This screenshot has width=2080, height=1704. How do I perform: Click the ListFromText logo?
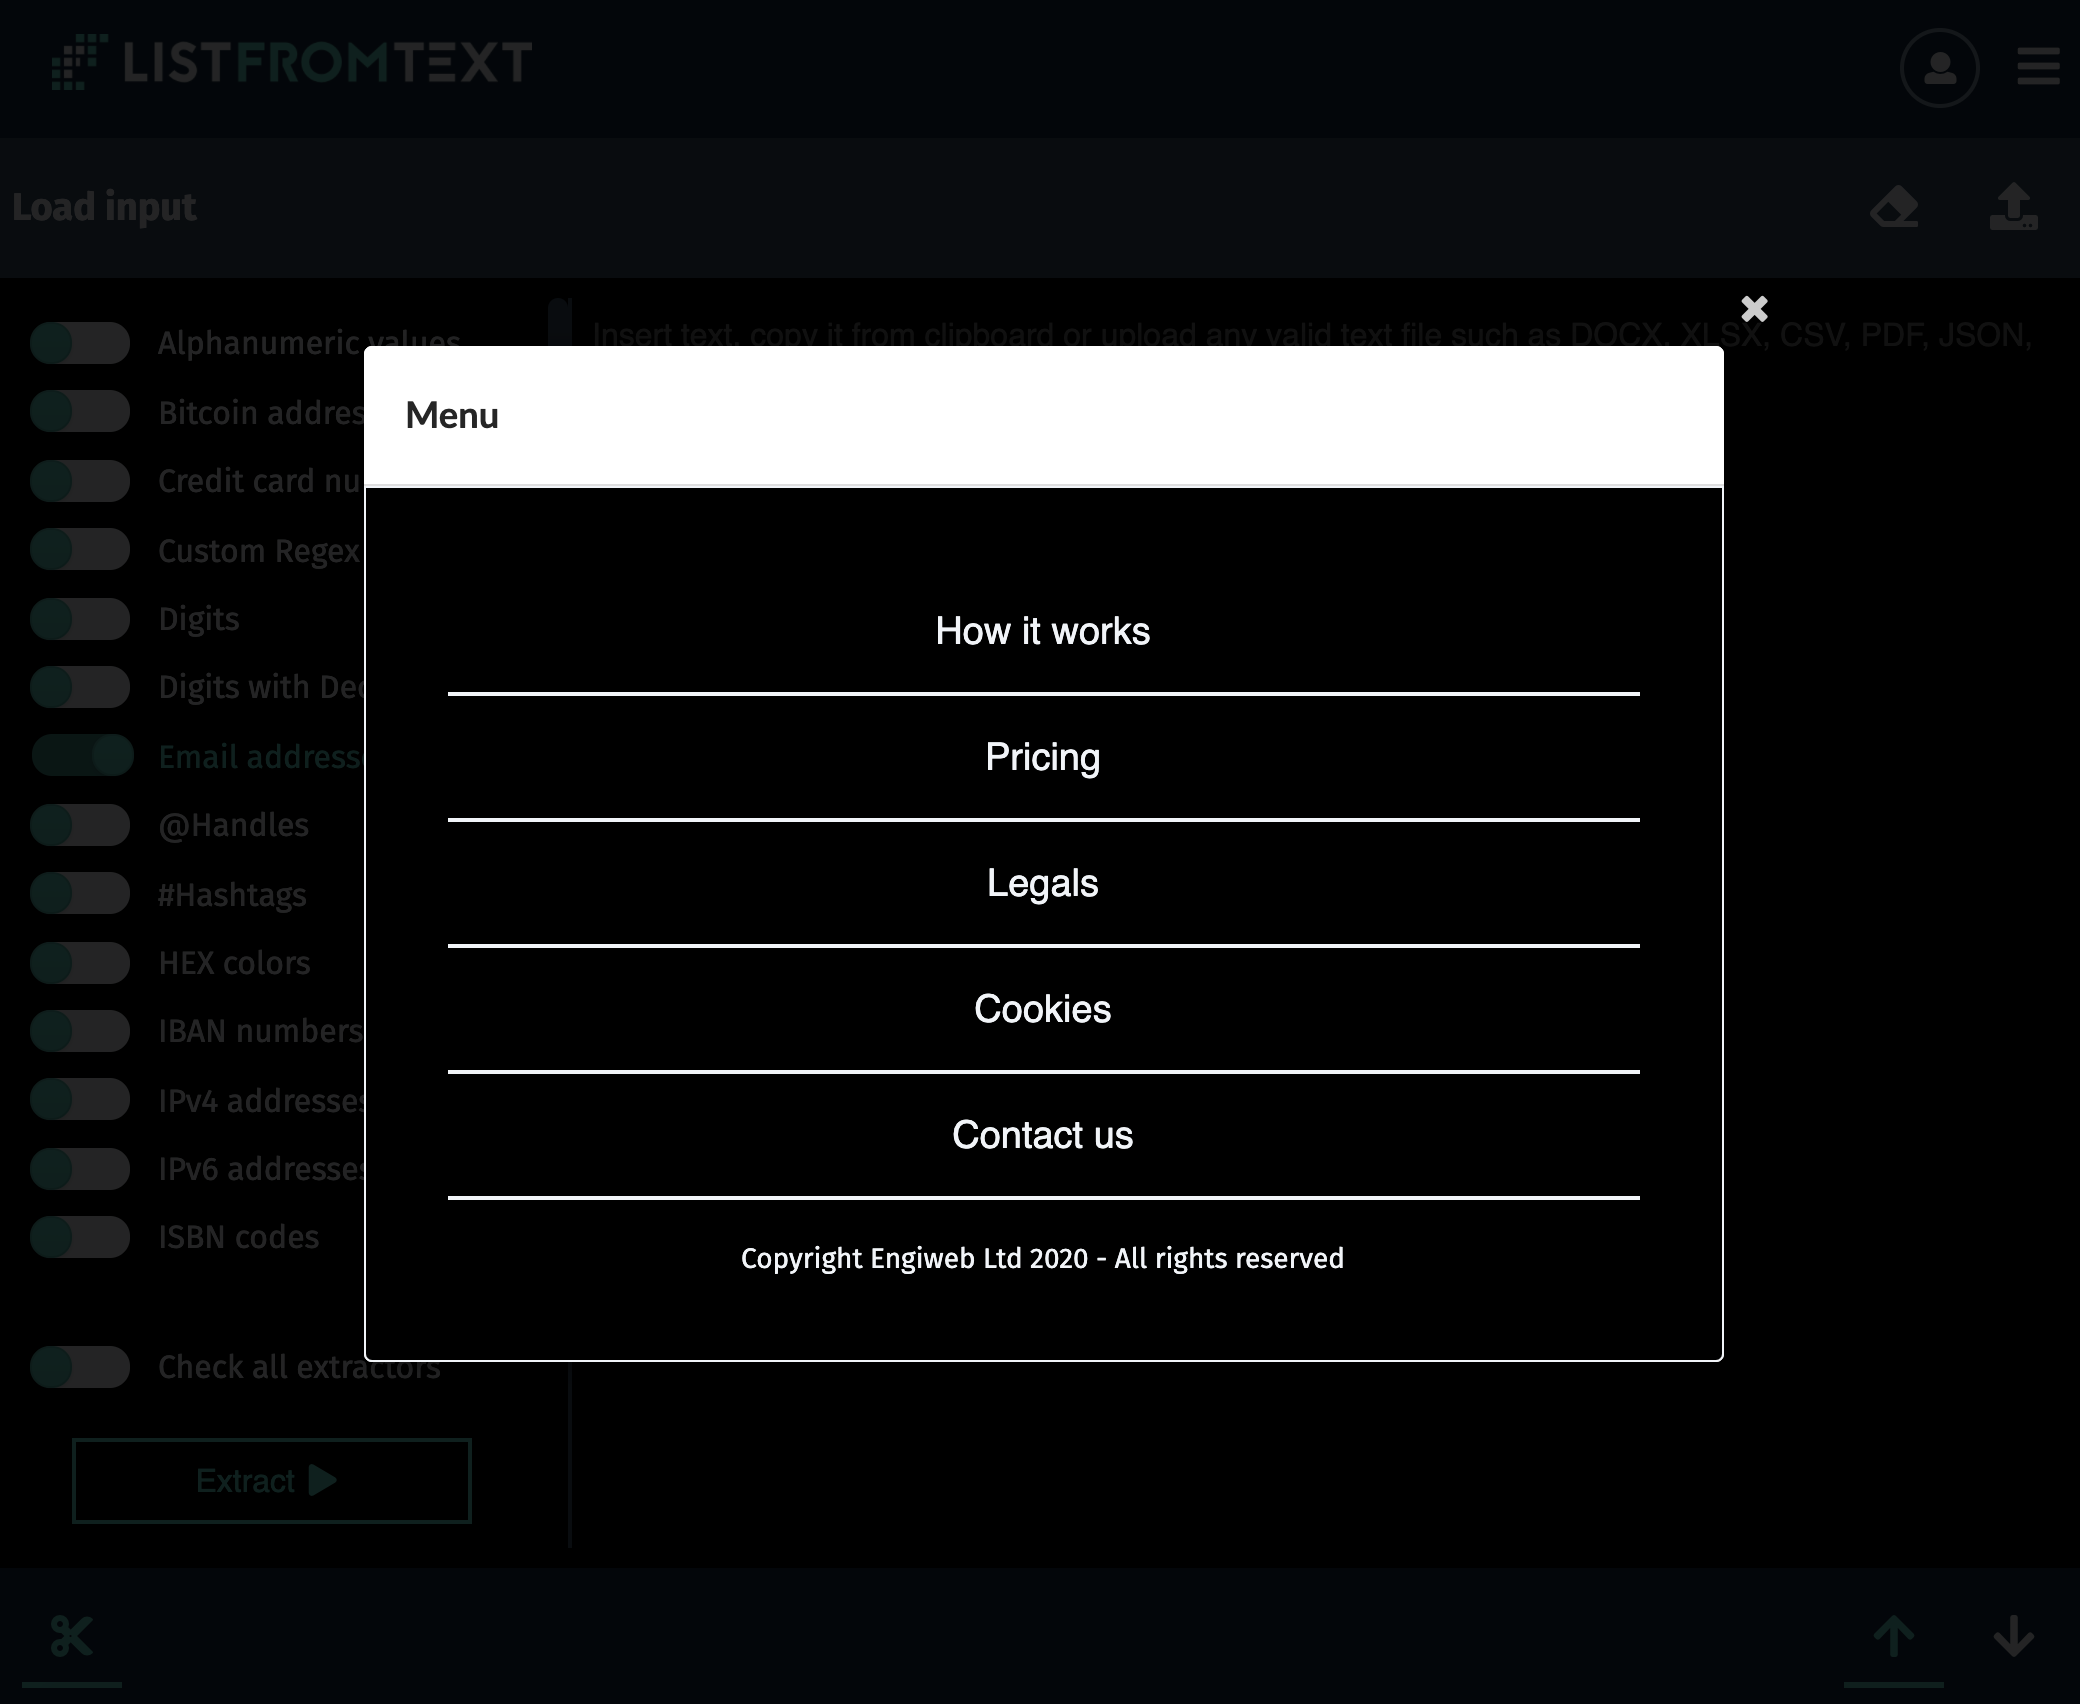[291, 62]
